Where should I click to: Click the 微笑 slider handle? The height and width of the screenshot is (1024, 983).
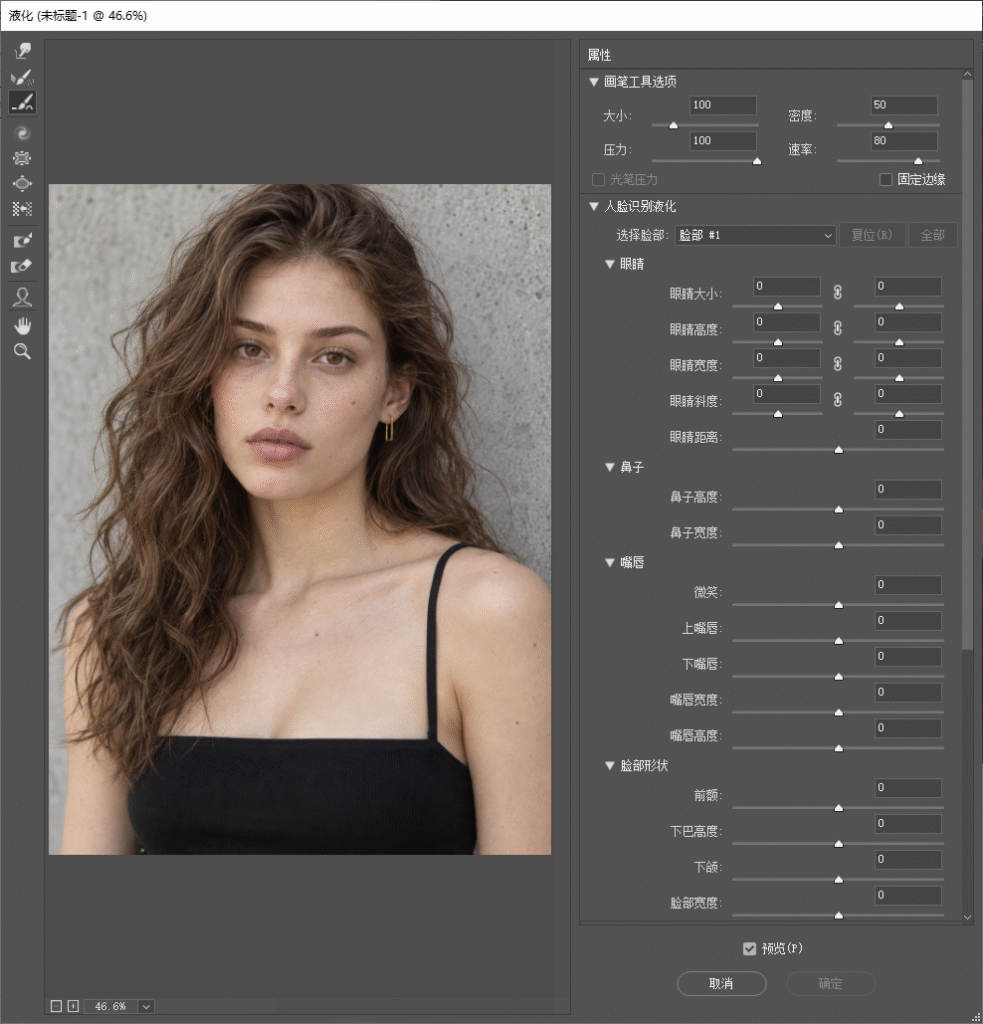pos(839,605)
